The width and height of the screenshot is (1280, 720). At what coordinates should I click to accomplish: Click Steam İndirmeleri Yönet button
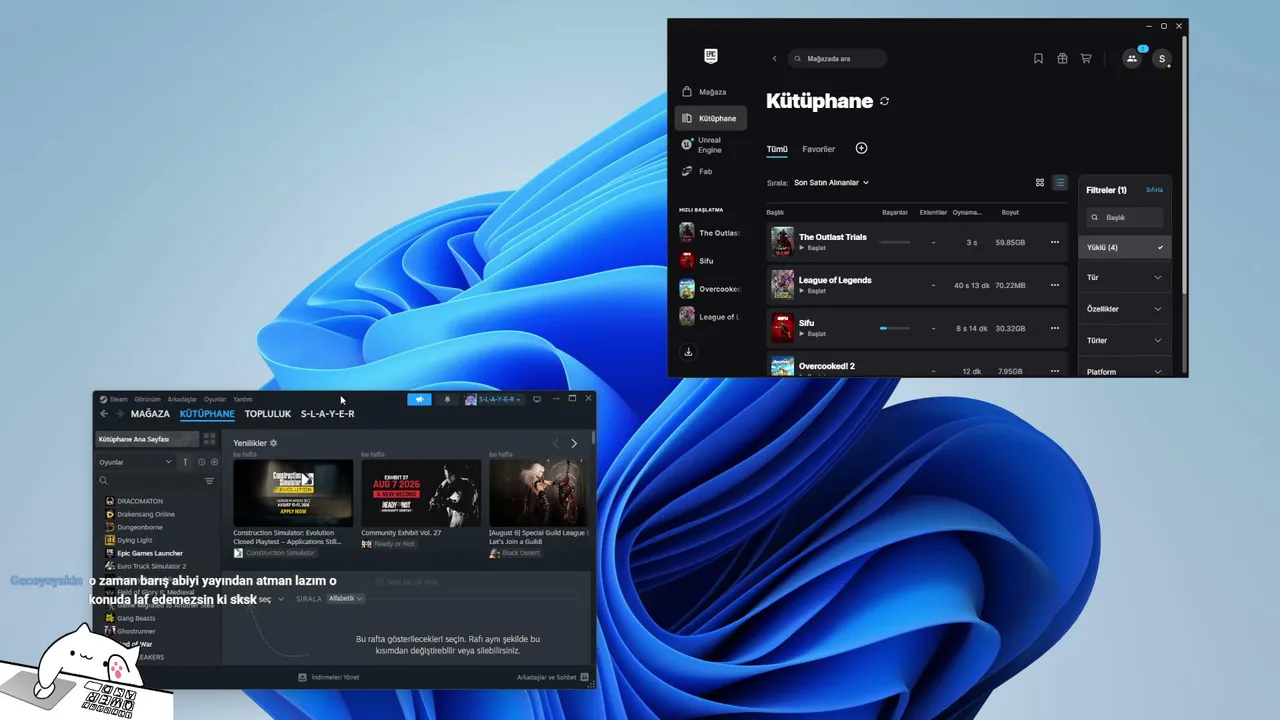pos(329,677)
